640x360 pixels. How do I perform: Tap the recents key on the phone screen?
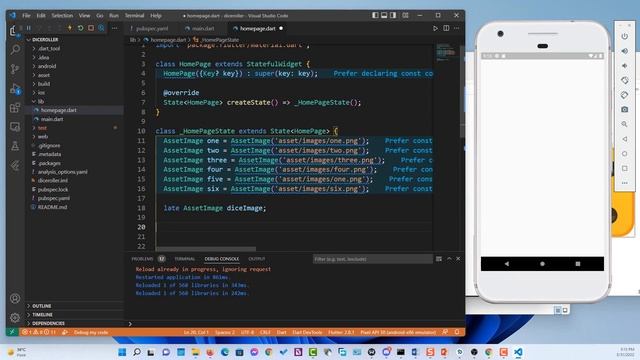pos(578,264)
